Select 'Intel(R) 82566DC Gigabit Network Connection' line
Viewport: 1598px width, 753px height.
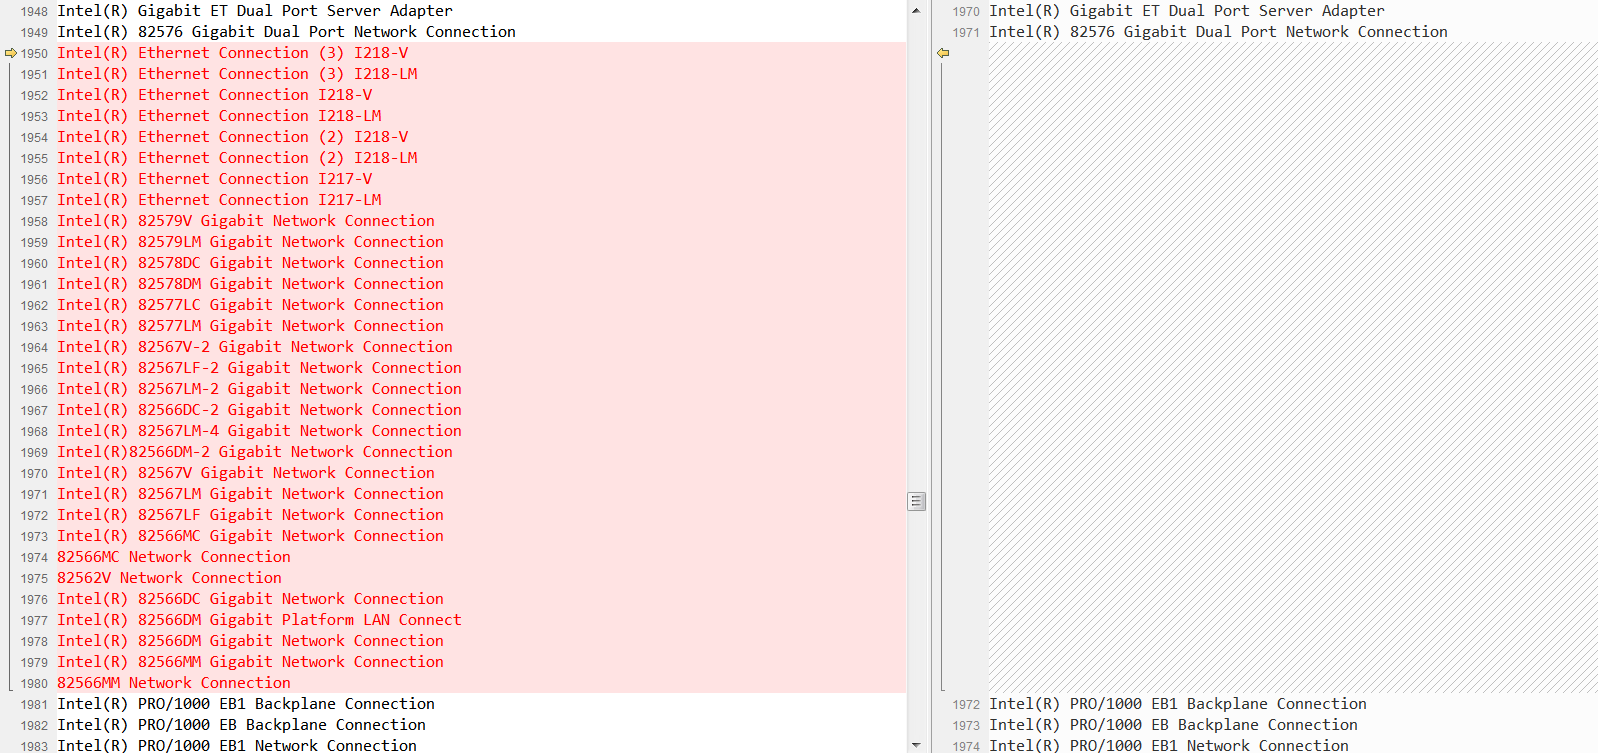tap(250, 599)
